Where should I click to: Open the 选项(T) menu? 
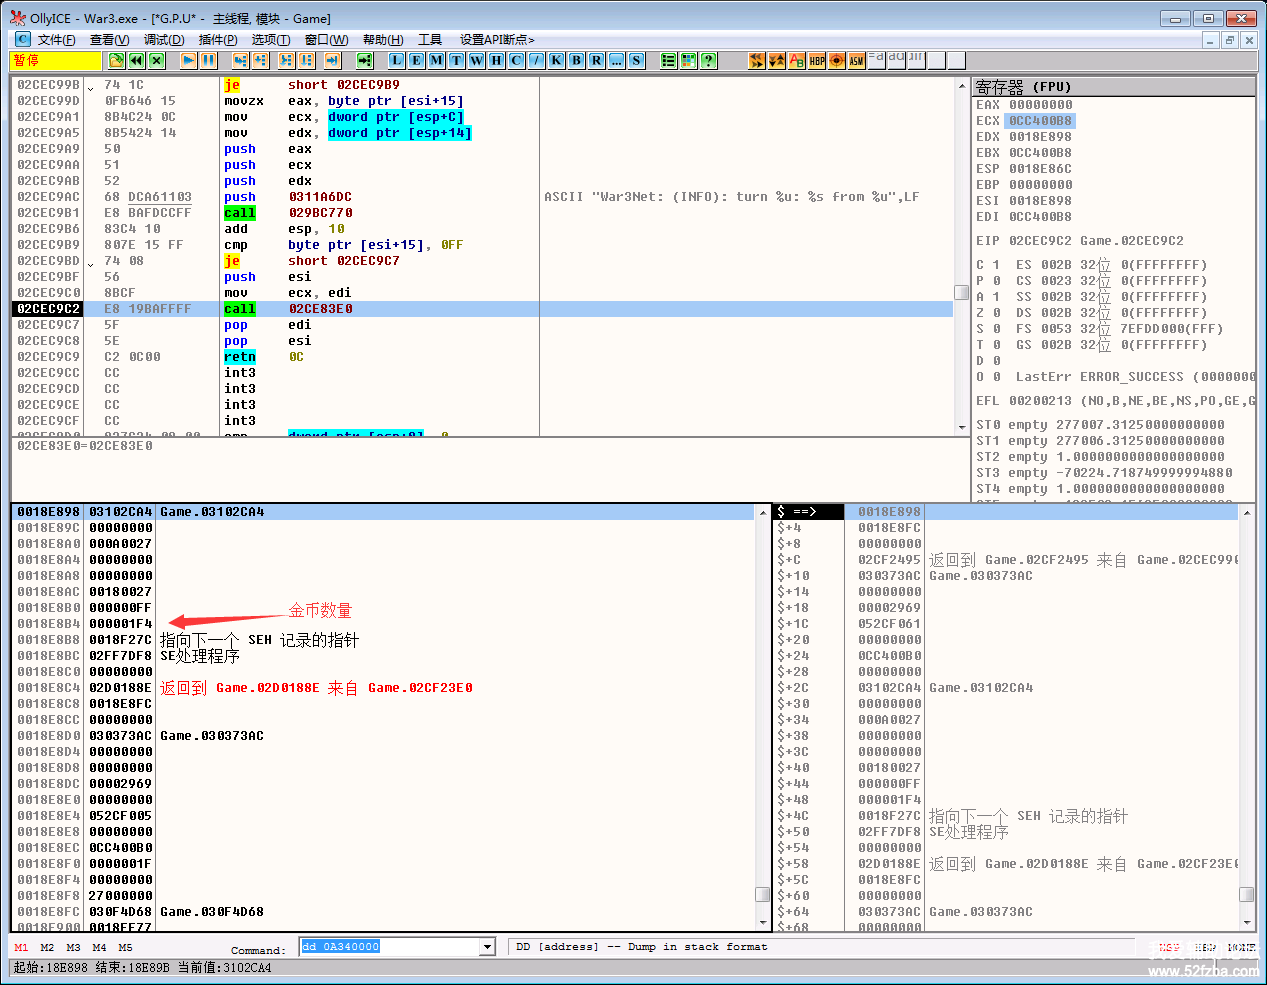click(x=271, y=39)
